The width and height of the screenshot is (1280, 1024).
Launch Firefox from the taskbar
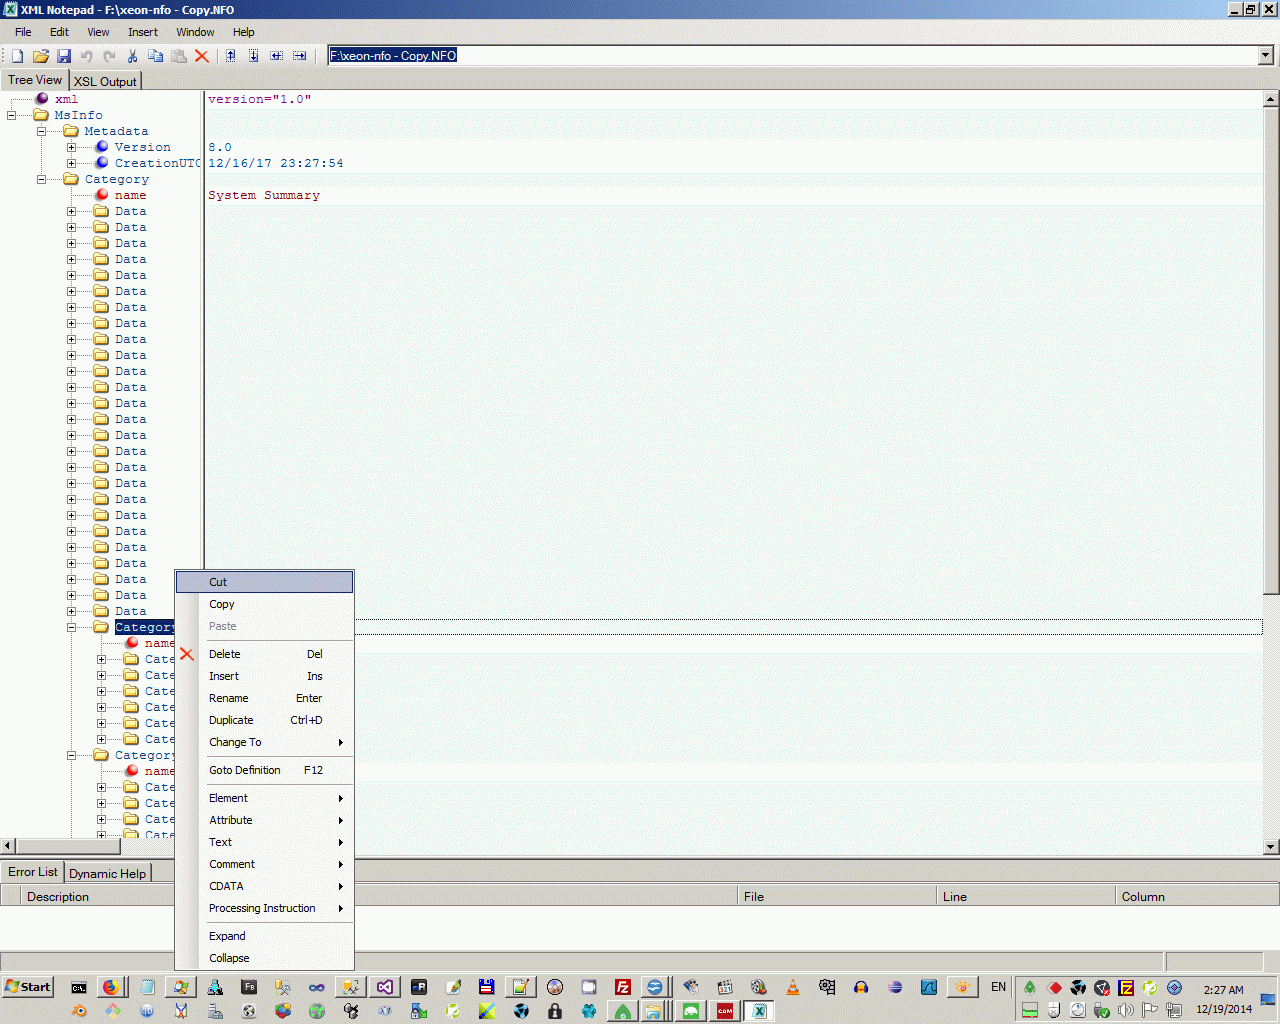(110, 987)
